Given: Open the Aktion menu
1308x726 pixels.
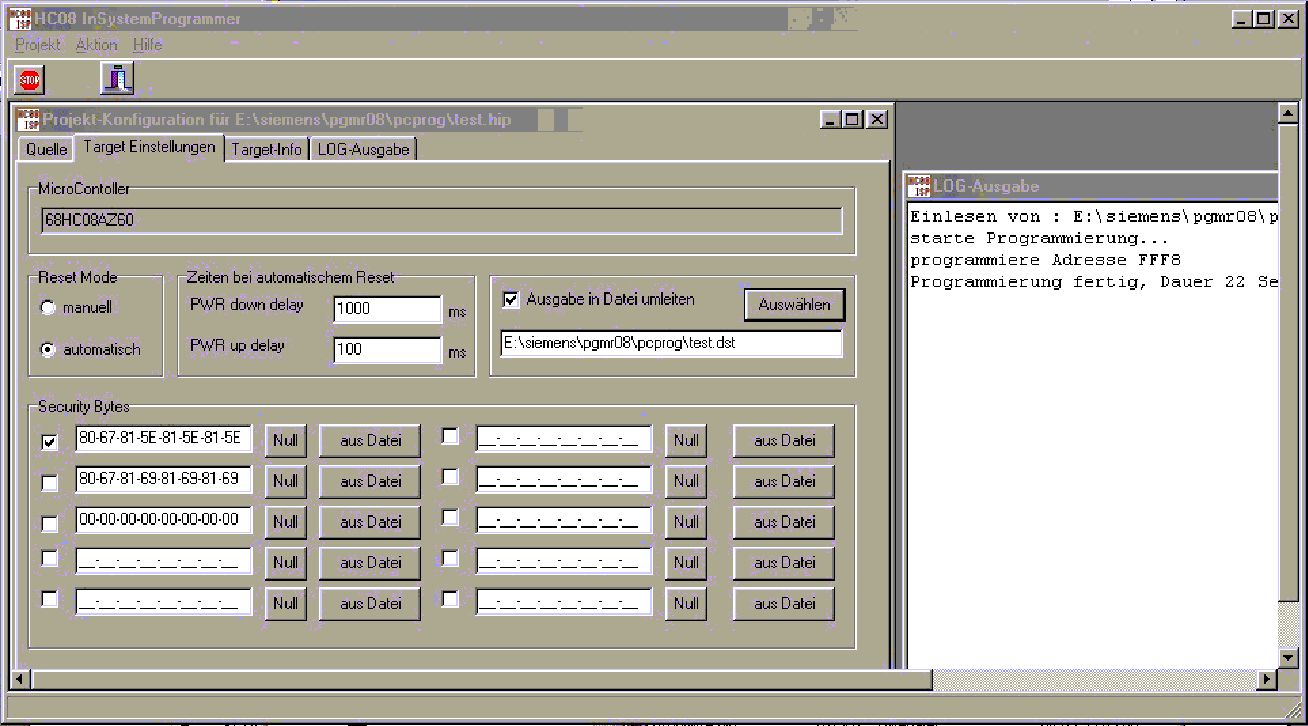Looking at the screenshot, I should [97, 45].
